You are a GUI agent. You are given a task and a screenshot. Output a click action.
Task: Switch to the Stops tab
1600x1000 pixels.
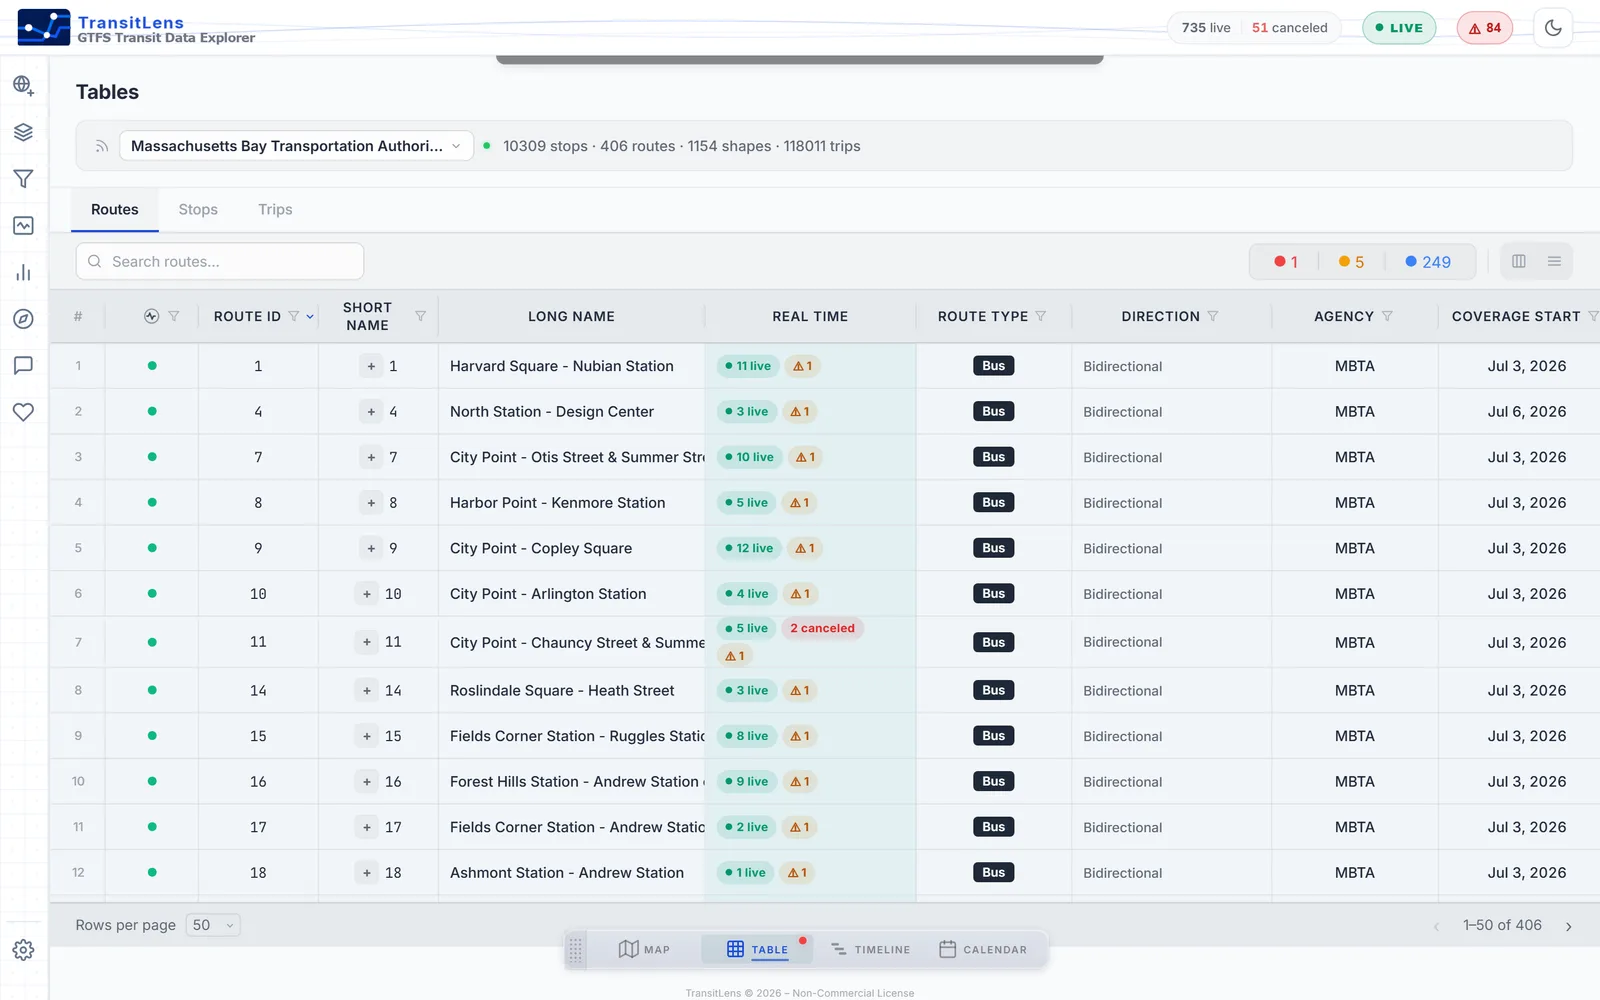198,209
